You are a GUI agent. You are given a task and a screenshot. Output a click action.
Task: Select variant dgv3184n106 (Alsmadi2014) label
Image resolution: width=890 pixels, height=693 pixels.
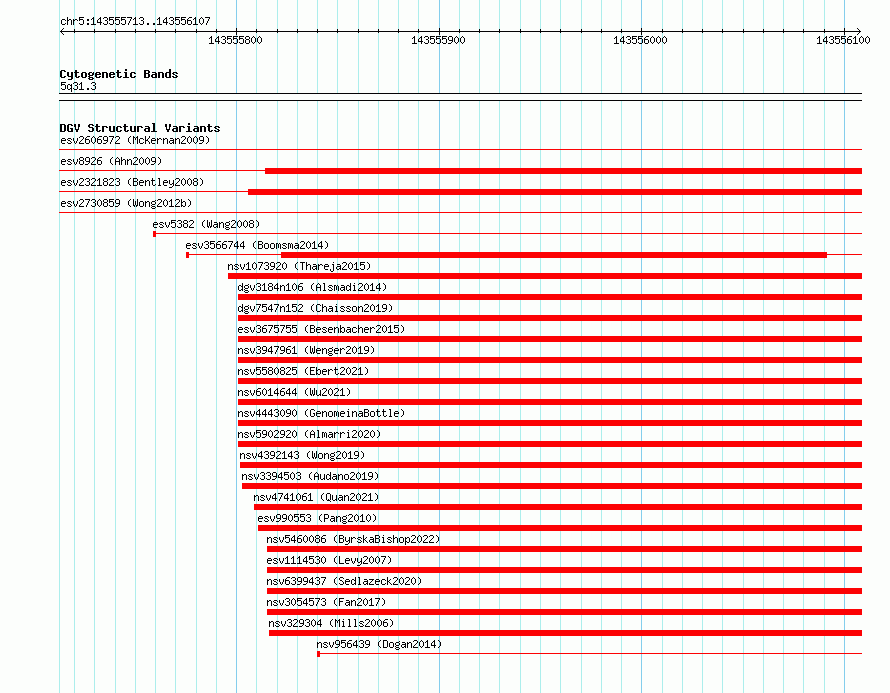tap(312, 287)
